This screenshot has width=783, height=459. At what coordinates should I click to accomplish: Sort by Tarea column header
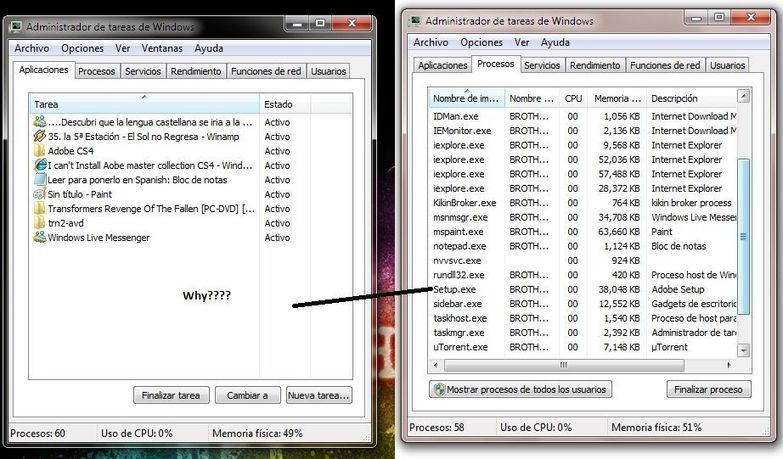click(144, 104)
